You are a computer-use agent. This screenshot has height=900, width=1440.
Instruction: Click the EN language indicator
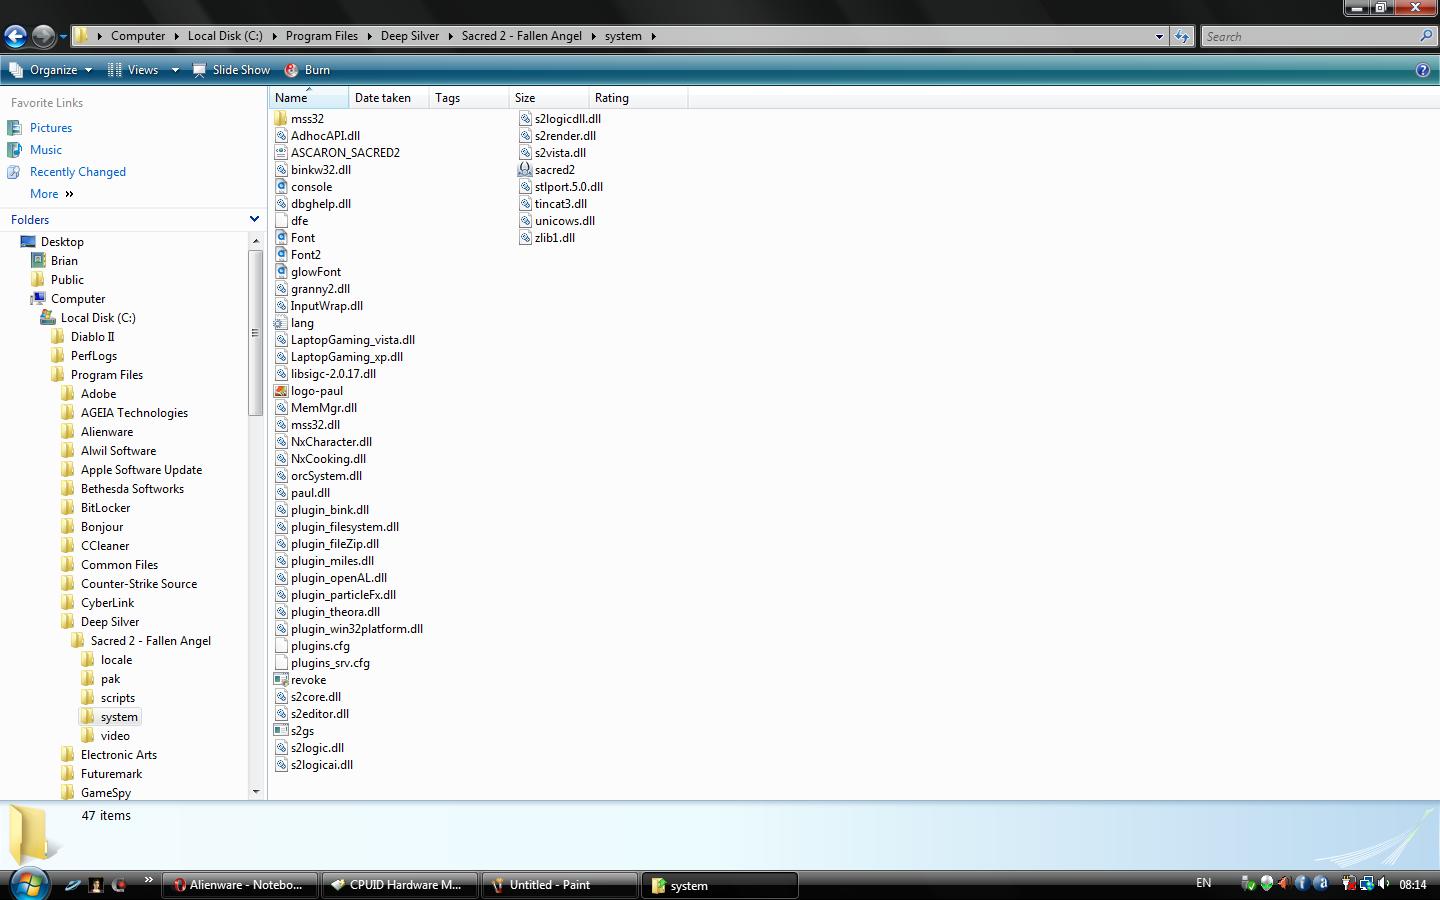1204,883
